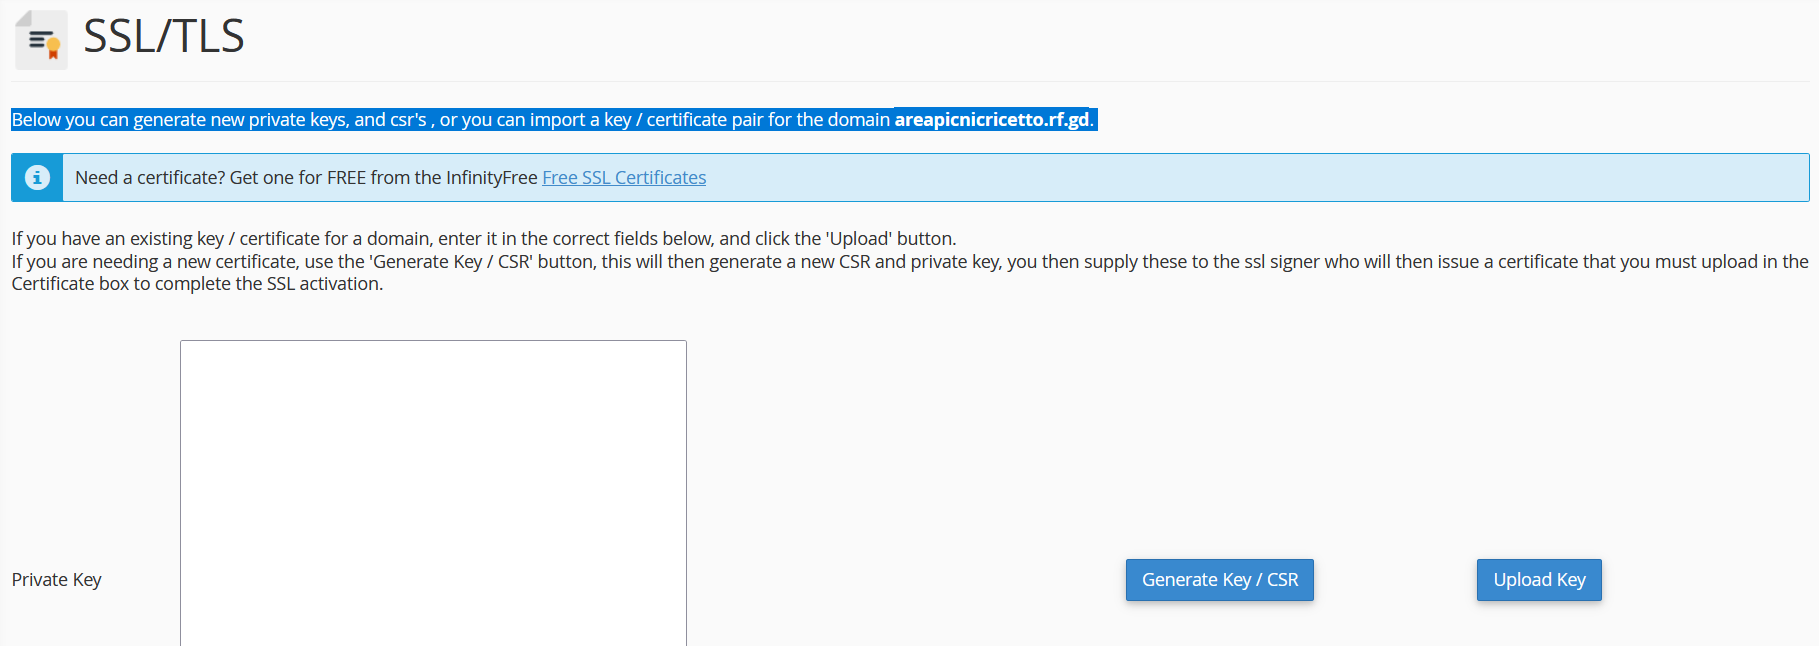
Task: Click the word InfinityFree in the banner
Action: click(x=491, y=178)
